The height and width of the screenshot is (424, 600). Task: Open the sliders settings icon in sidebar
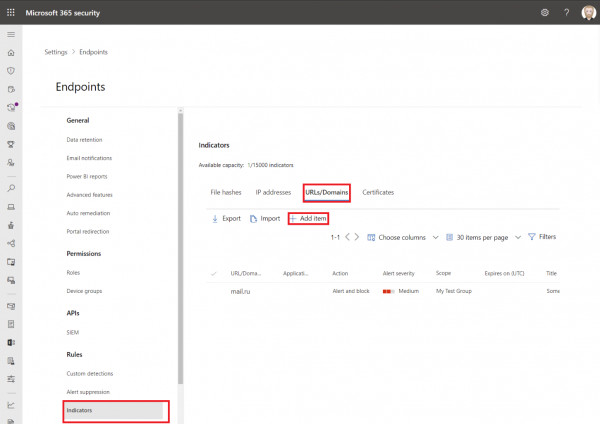click(x=11, y=379)
